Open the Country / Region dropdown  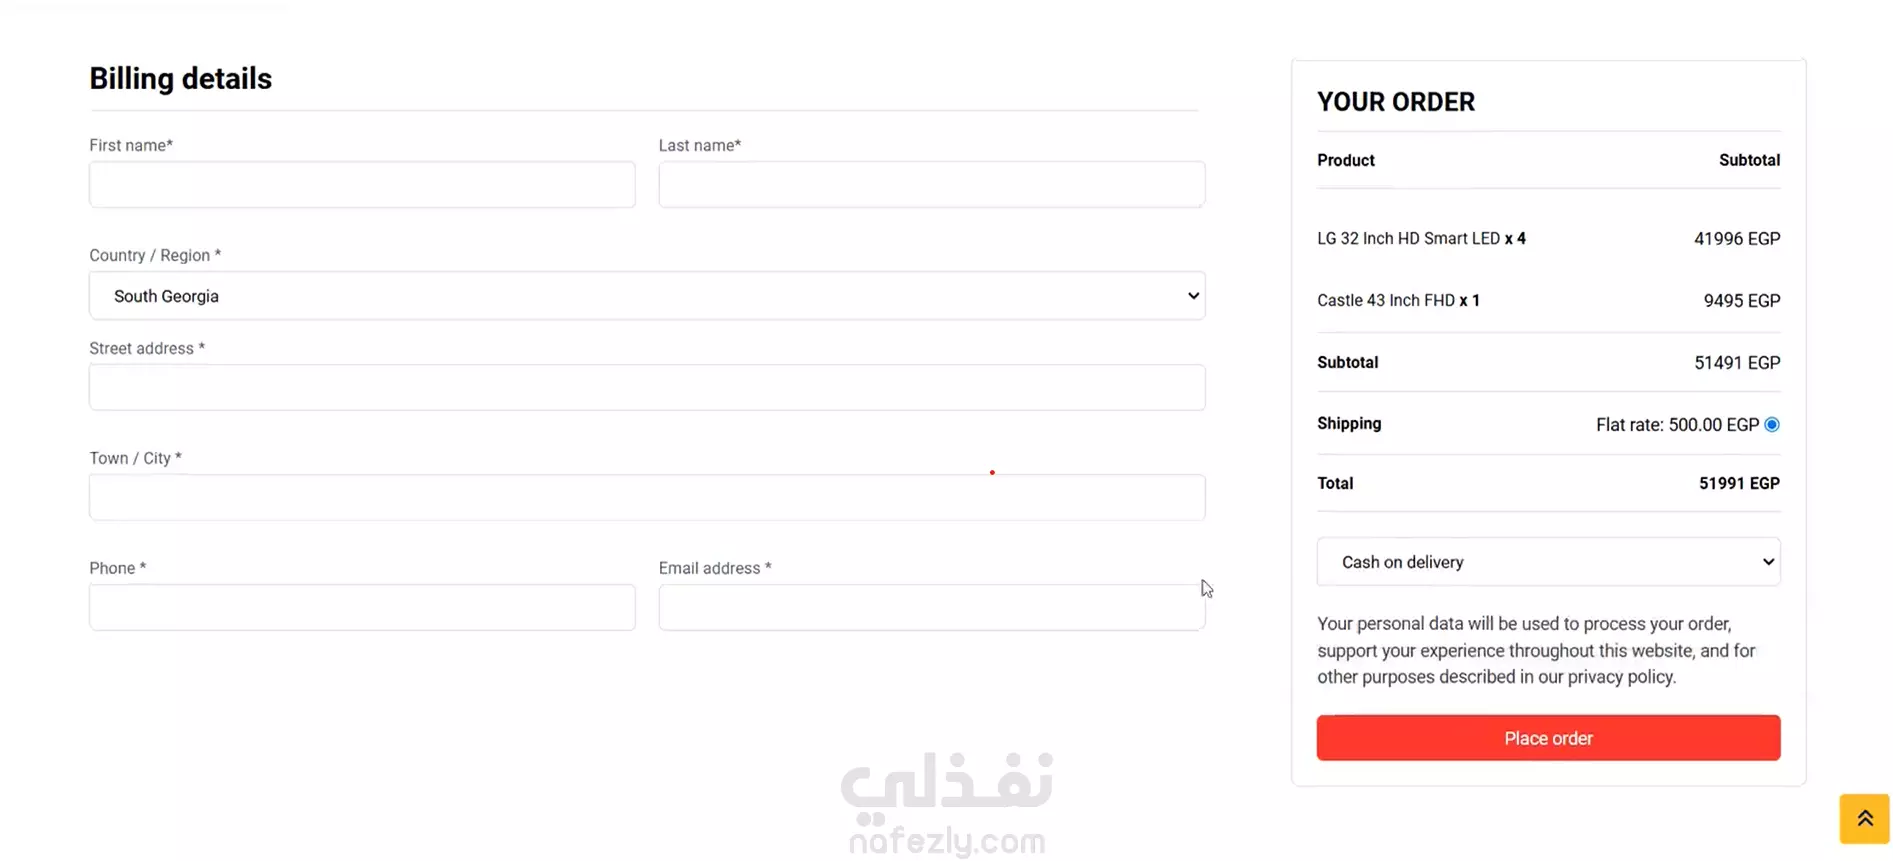(x=647, y=296)
